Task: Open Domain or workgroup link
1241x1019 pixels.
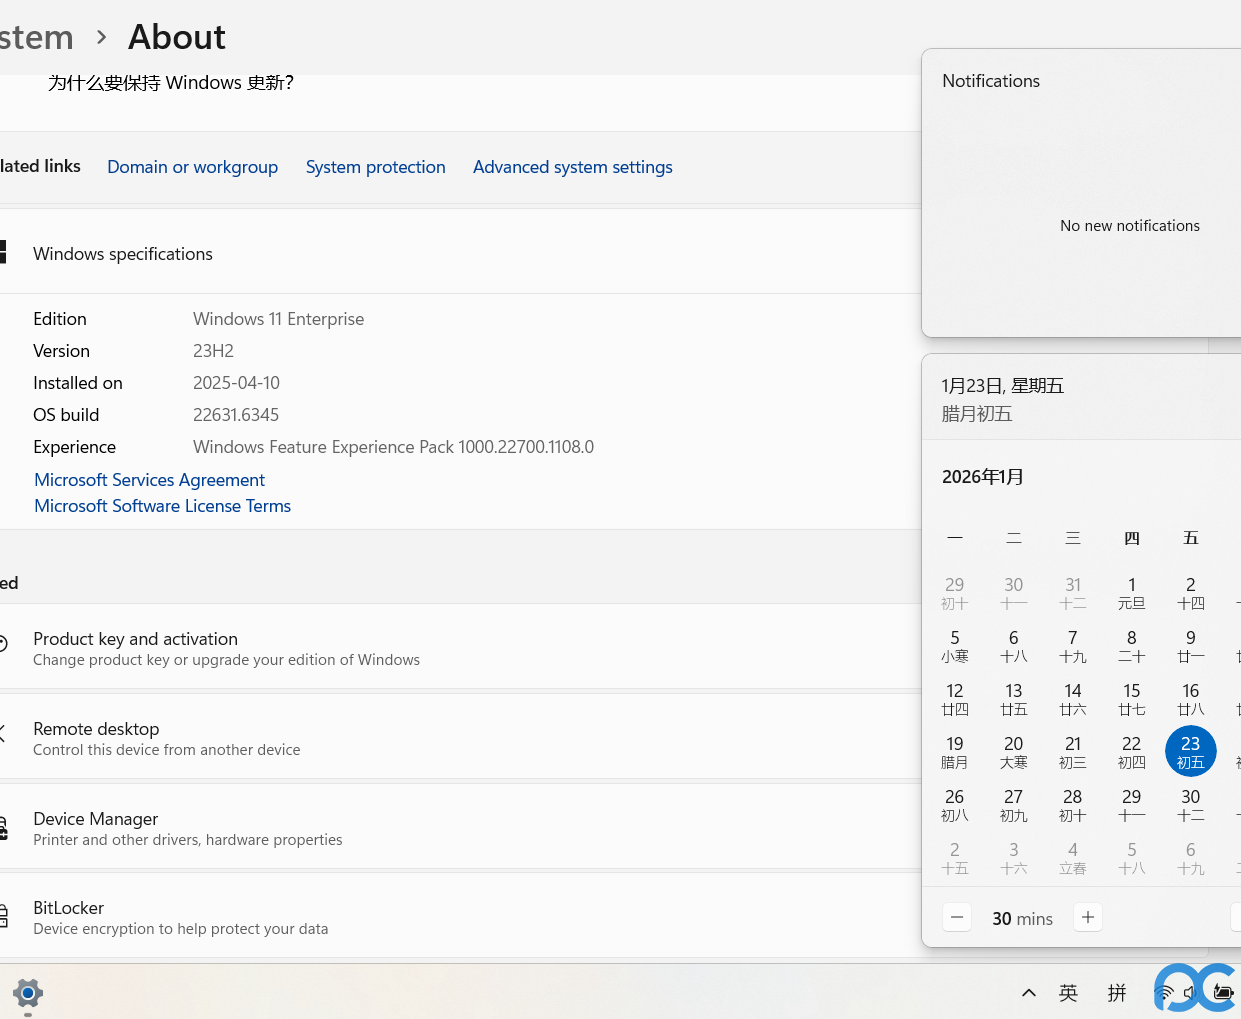Action: 192,167
